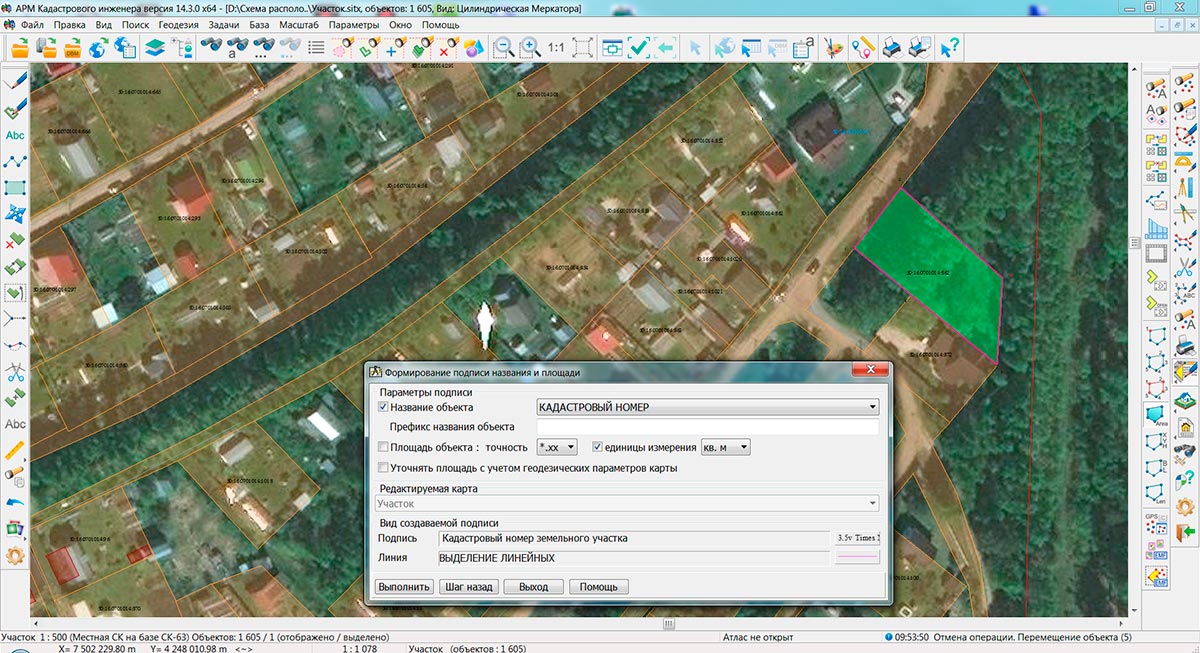This screenshot has height=653, width=1200.
Task: Check Уточнять площадь с учетом геодезических параметров
Action: [x=383, y=468]
